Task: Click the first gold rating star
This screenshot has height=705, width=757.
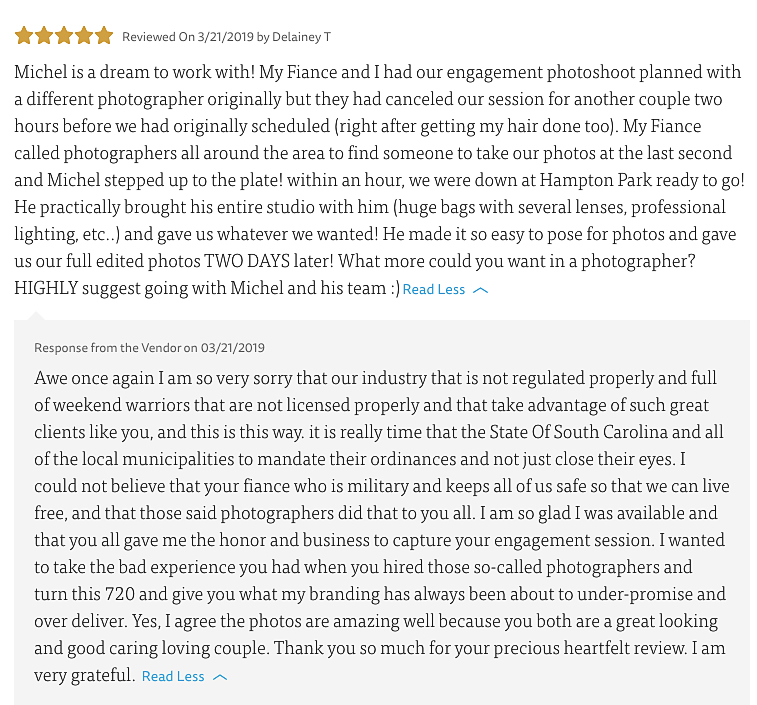Action: point(24,36)
